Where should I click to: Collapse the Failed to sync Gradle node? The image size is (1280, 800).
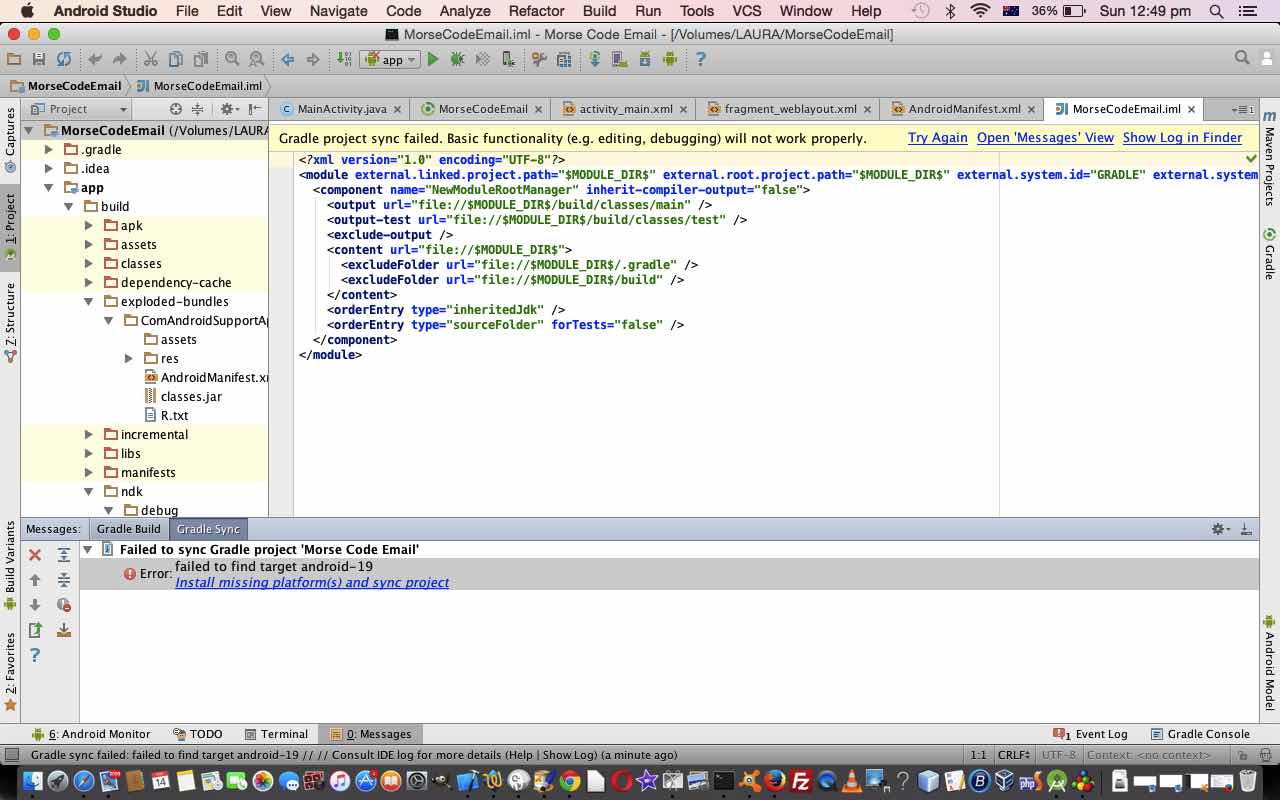pyautogui.click(x=88, y=550)
